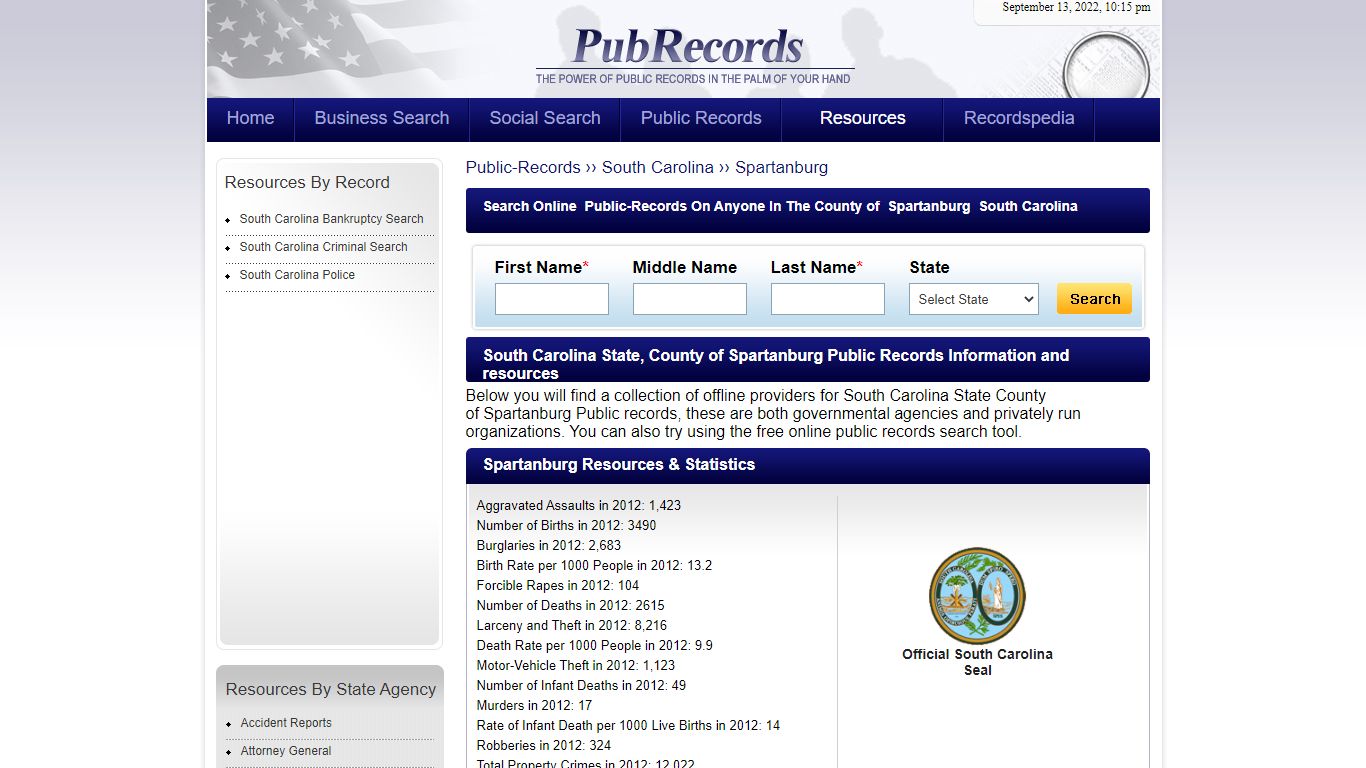Viewport: 1366px width, 768px height.
Task: Click the date and time display
Action: tap(1076, 7)
